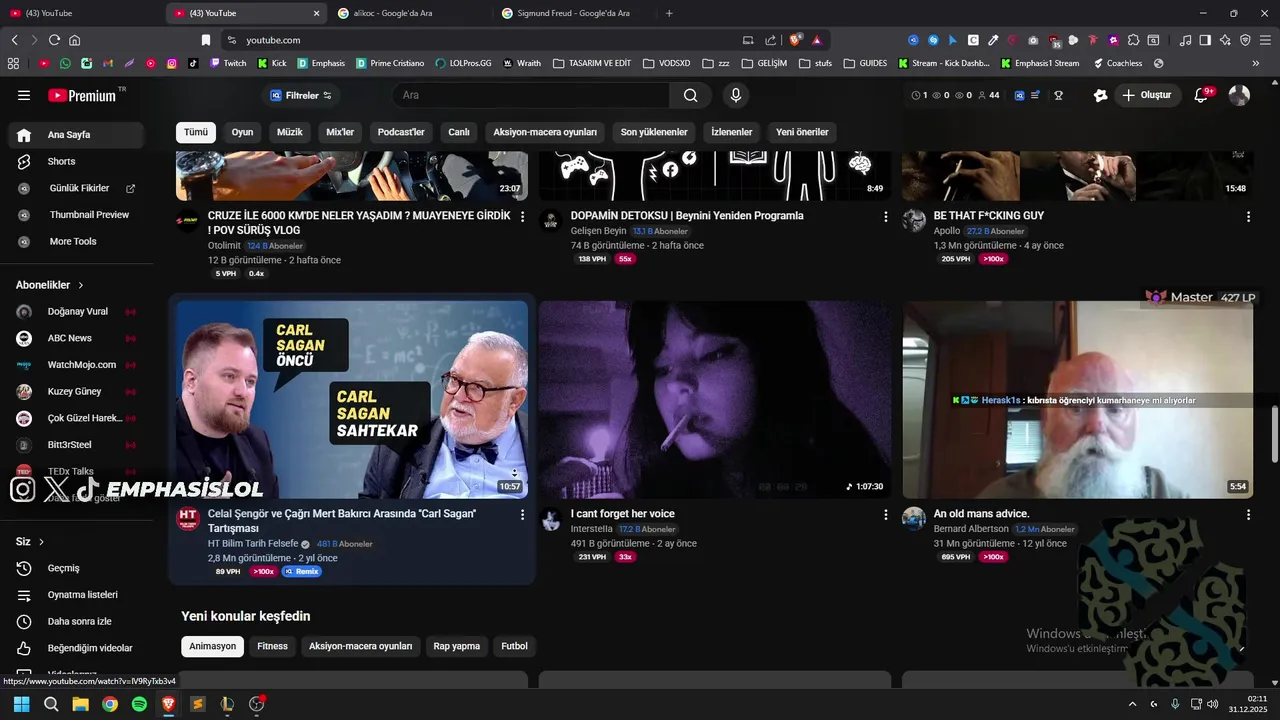Open the WhatsApp bookmark icon

tap(65, 63)
